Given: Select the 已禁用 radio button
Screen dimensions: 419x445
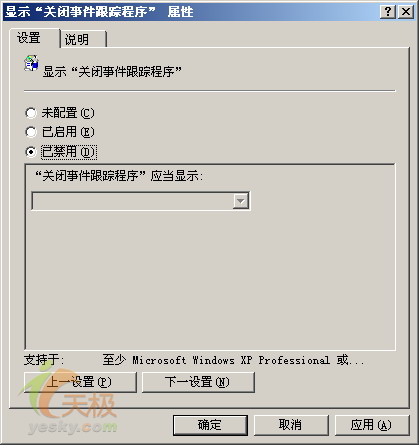Looking at the screenshot, I should [31, 152].
